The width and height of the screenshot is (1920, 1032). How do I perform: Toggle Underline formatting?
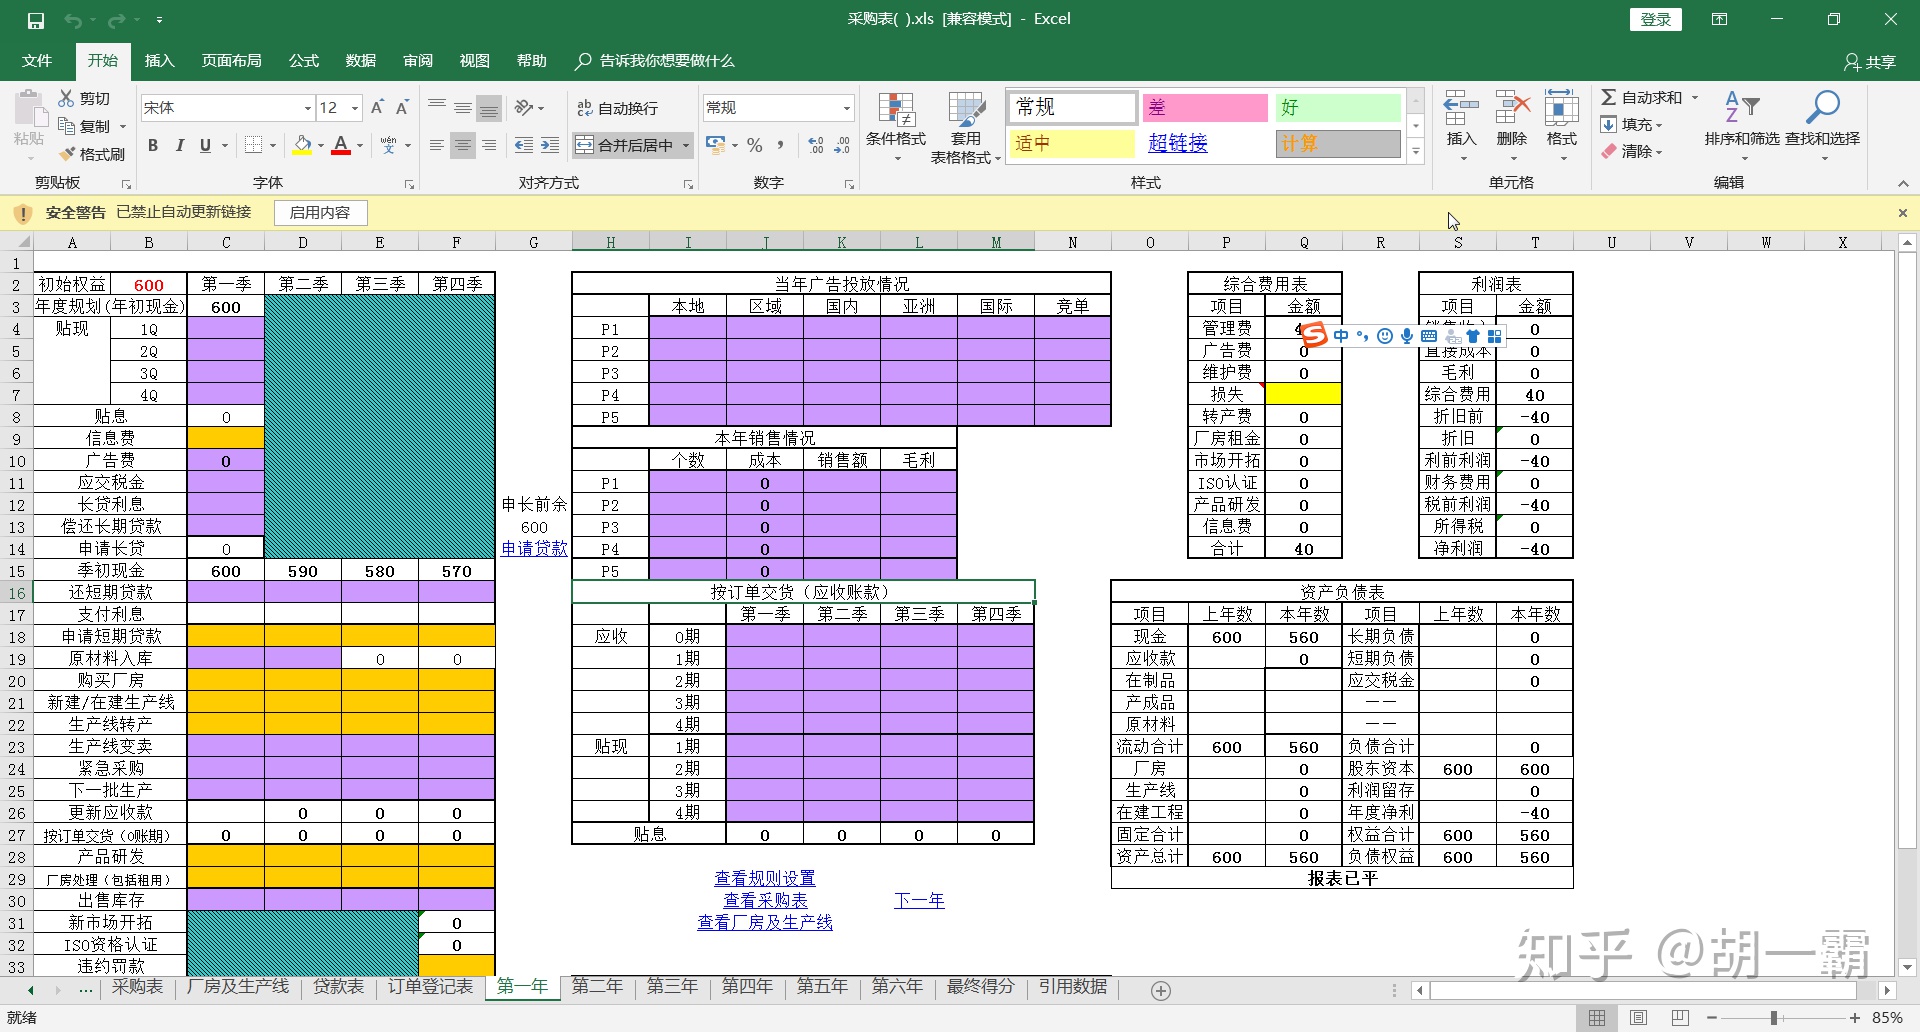(x=205, y=145)
